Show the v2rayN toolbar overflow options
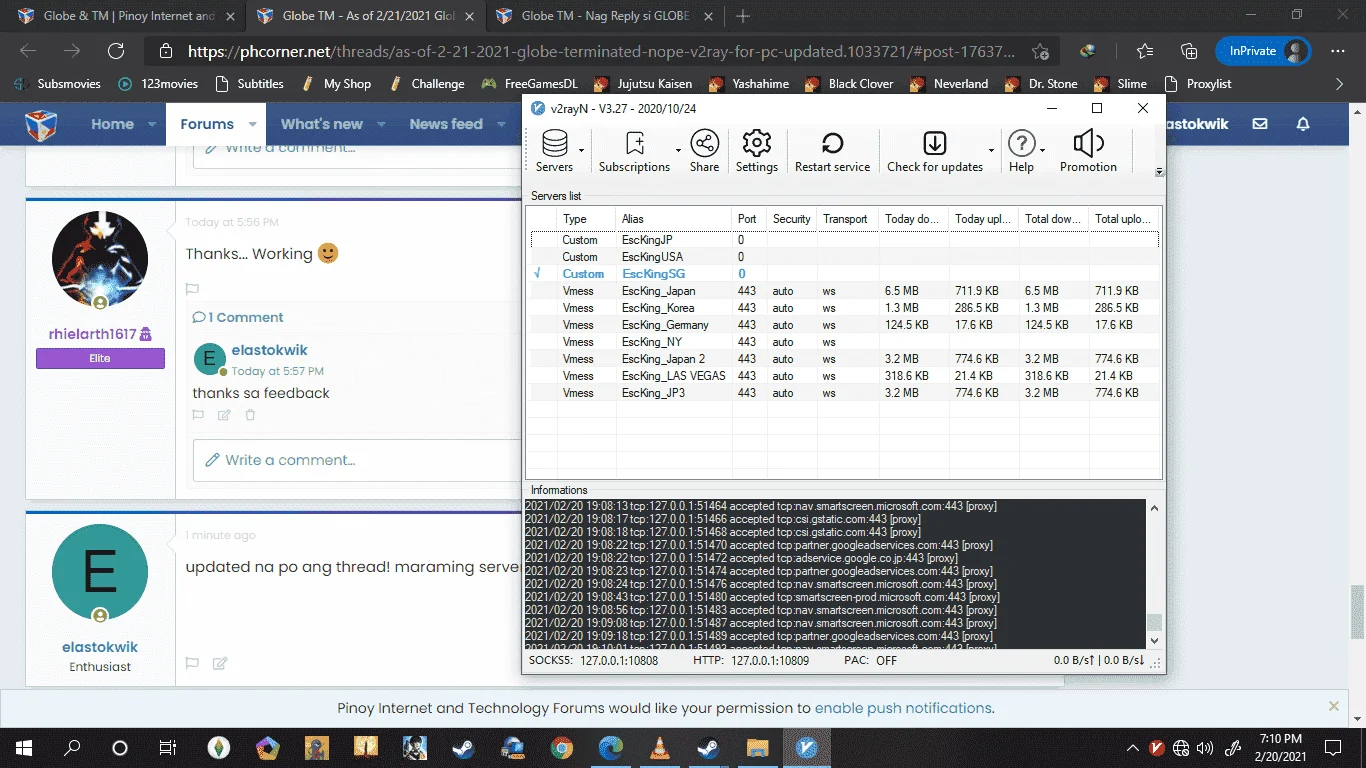The width and height of the screenshot is (1366, 768). [x=1160, y=171]
